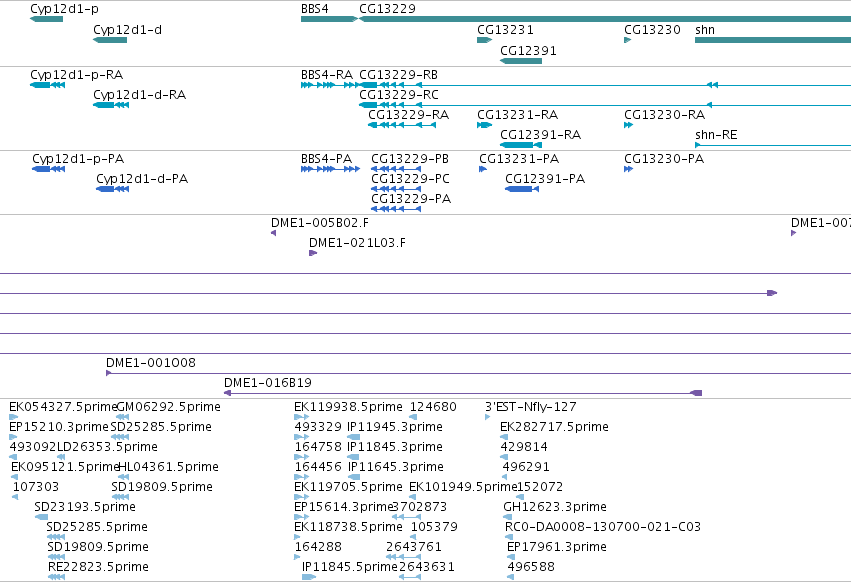Viewport: 851px width, 582px height.
Task: Click the CG13230 gene label
Action: coord(652,30)
